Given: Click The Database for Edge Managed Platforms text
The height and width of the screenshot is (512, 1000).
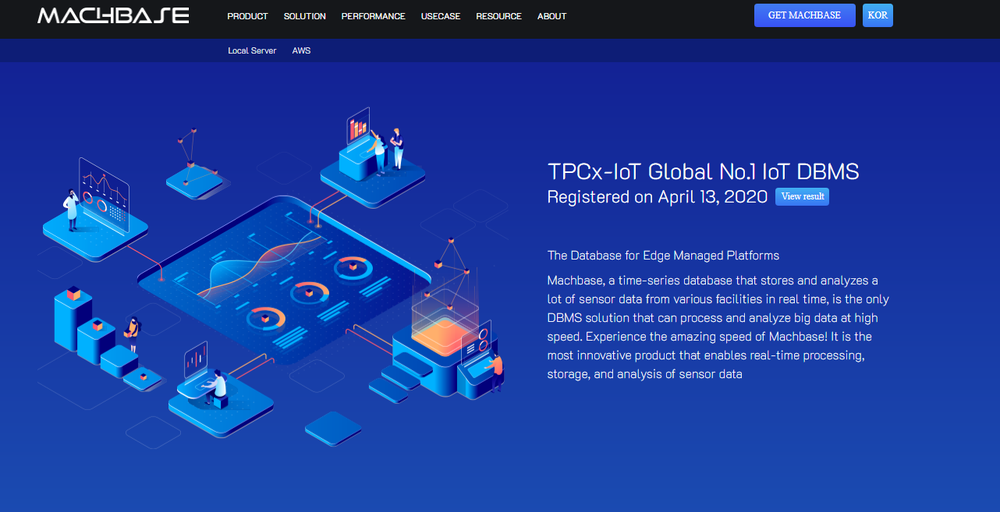Looking at the screenshot, I should (x=663, y=256).
